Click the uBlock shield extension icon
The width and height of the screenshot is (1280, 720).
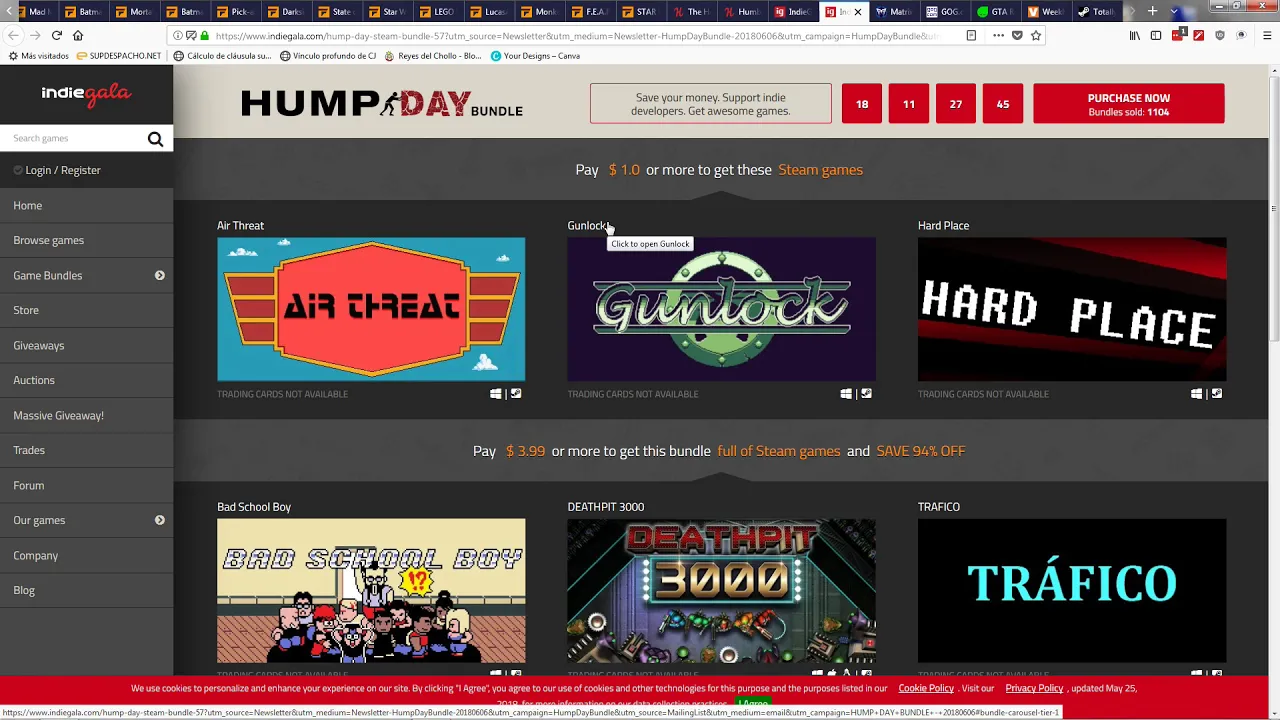point(1220,35)
